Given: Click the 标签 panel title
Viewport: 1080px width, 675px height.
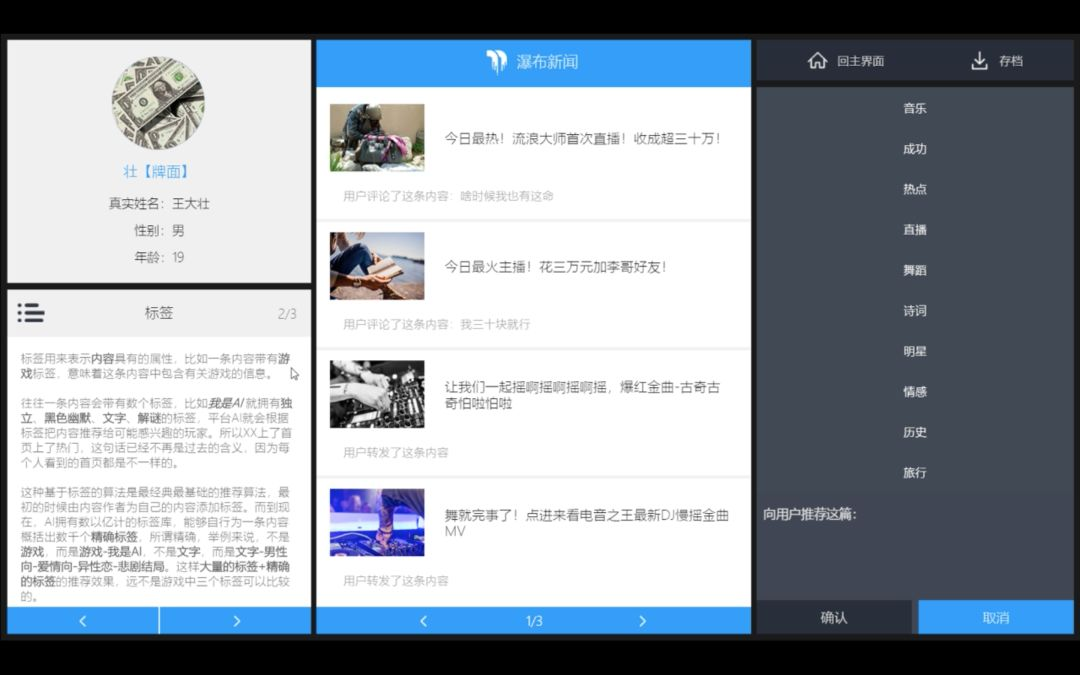Looking at the screenshot, I should [x=158, y=313].
